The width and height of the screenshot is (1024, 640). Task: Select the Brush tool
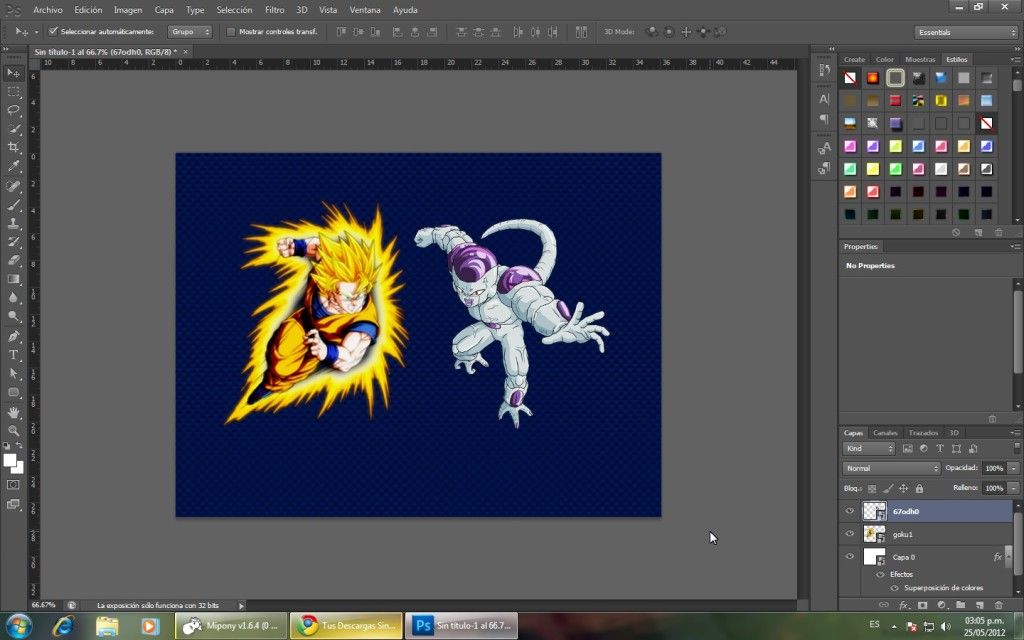click(x=13, y=204)
